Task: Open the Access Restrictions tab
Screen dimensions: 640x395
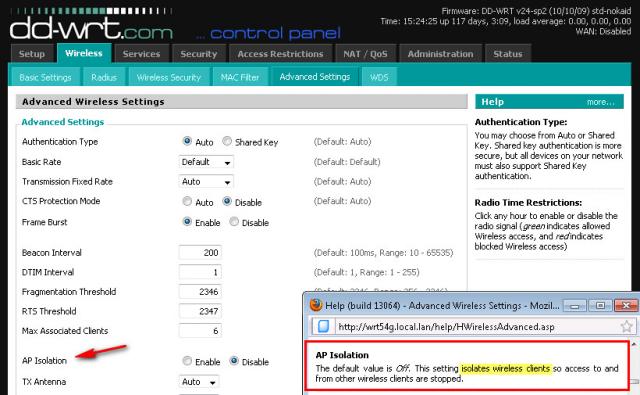Action: (280, 54)
